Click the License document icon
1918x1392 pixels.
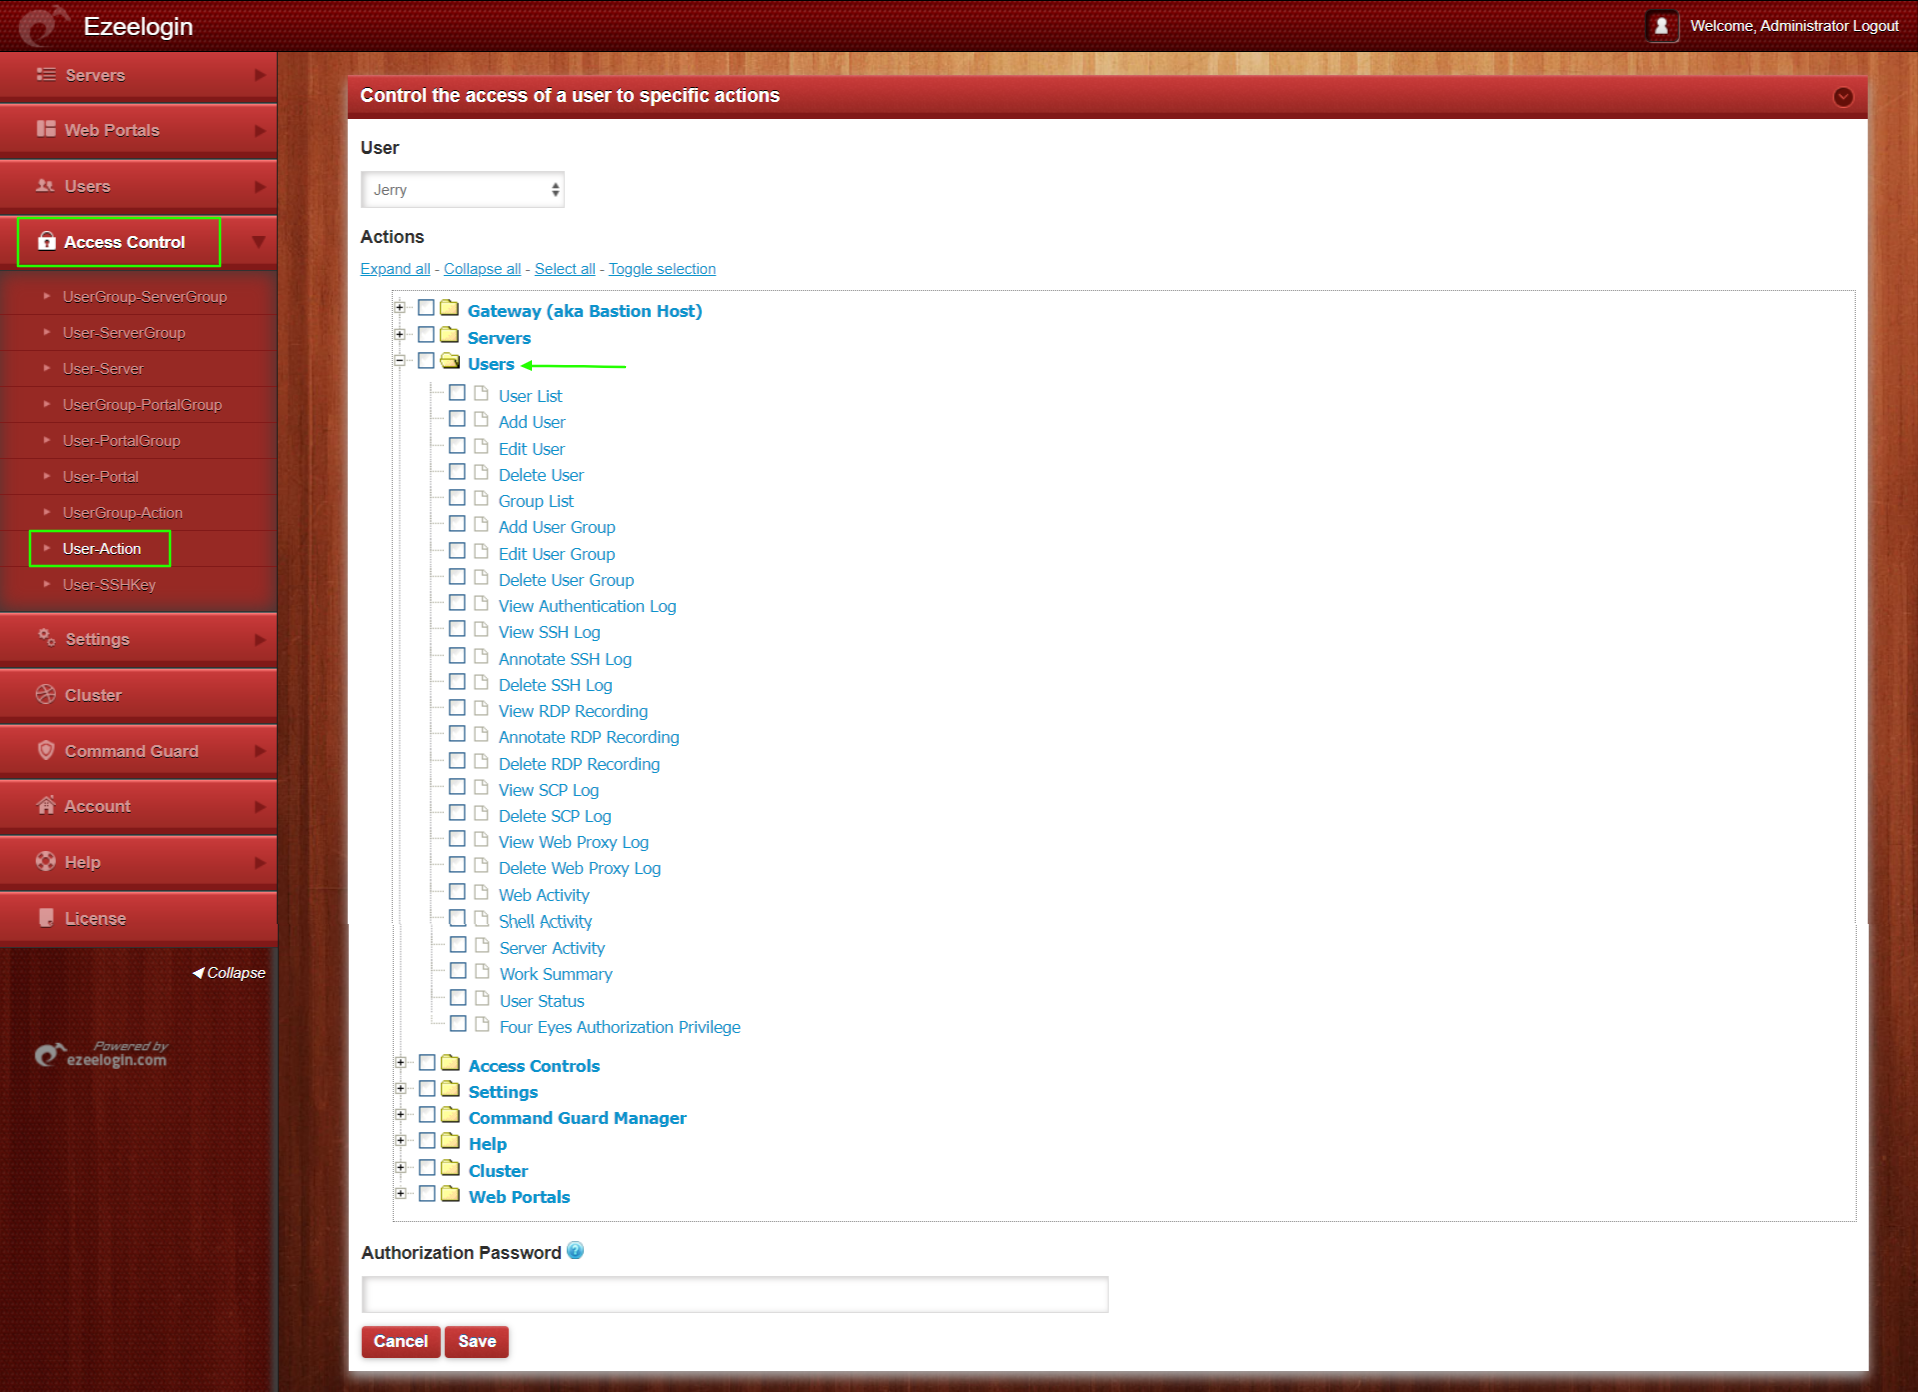tap(46, 917)
